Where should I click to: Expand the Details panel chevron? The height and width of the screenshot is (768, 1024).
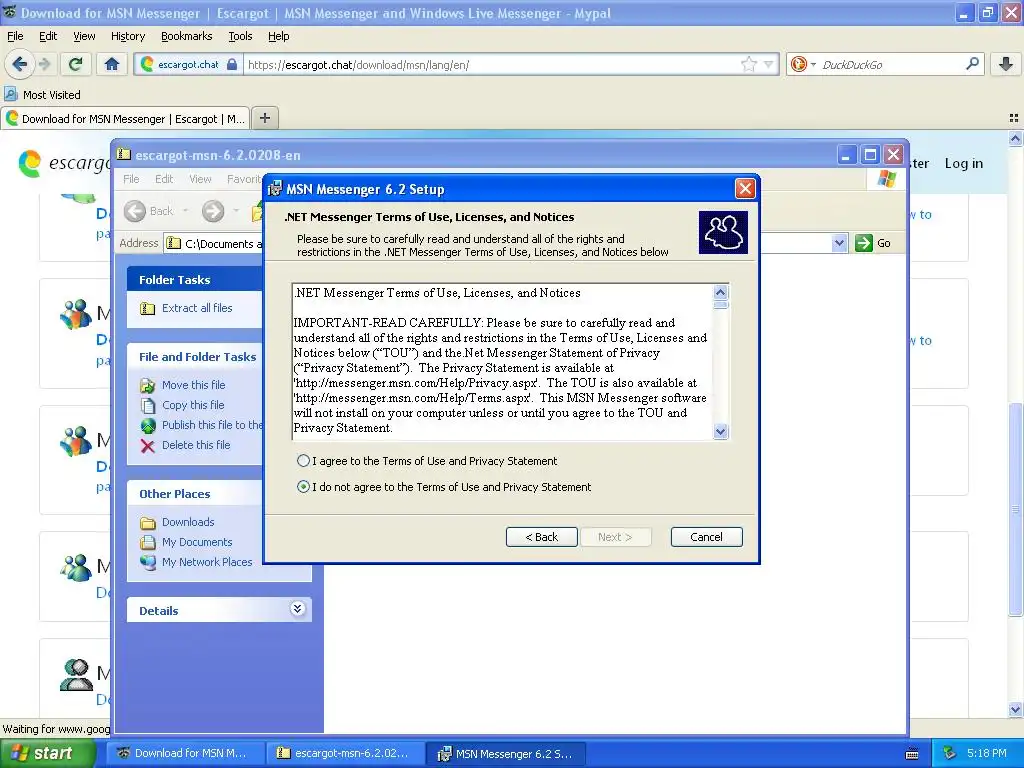[x=297, y=609]
